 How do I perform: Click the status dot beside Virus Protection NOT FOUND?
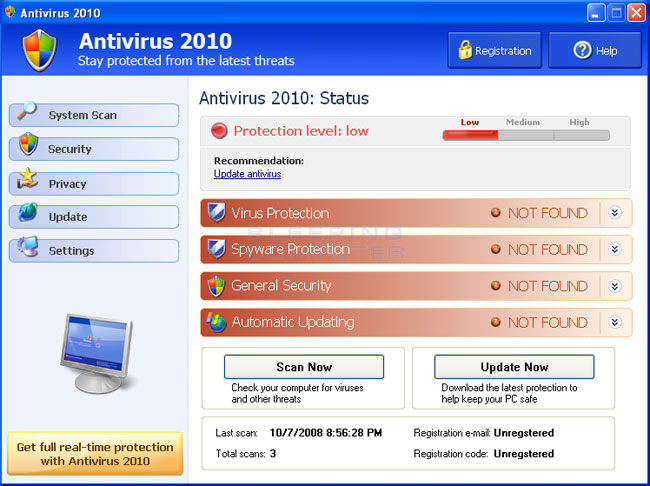click(x=495, y=213)
